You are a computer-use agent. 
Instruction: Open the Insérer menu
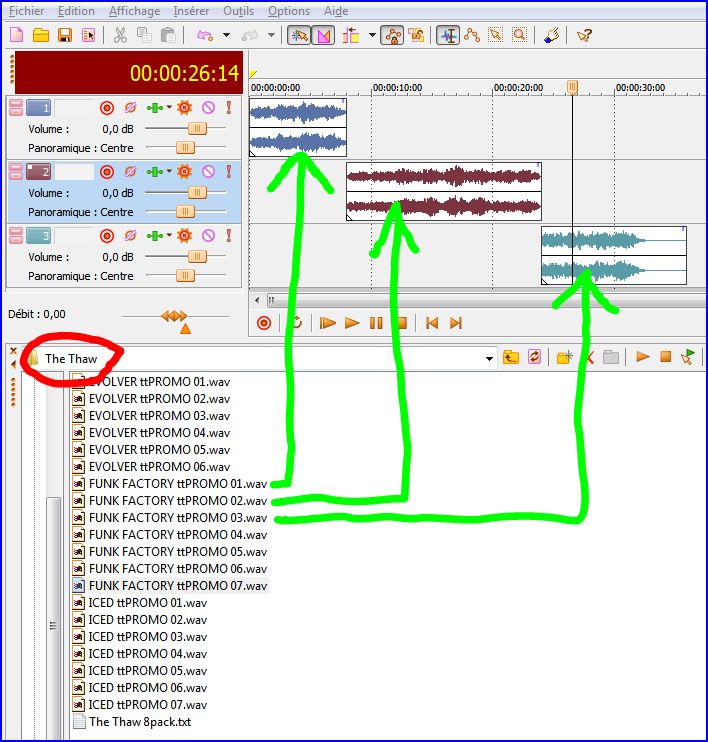(x=191, y=11)
